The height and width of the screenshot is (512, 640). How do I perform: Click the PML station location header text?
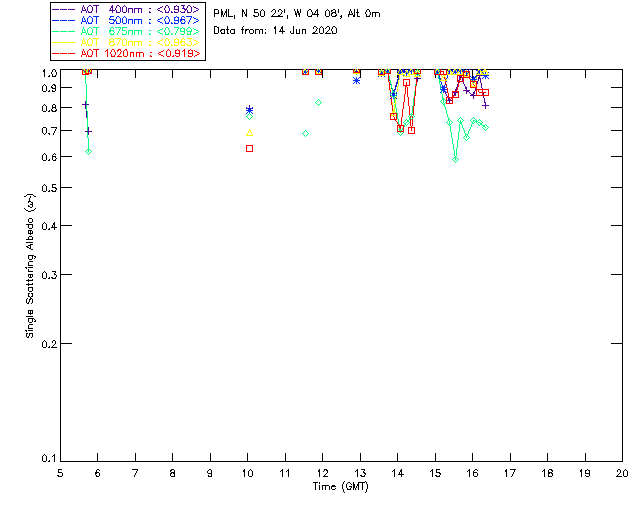[297, 14]
